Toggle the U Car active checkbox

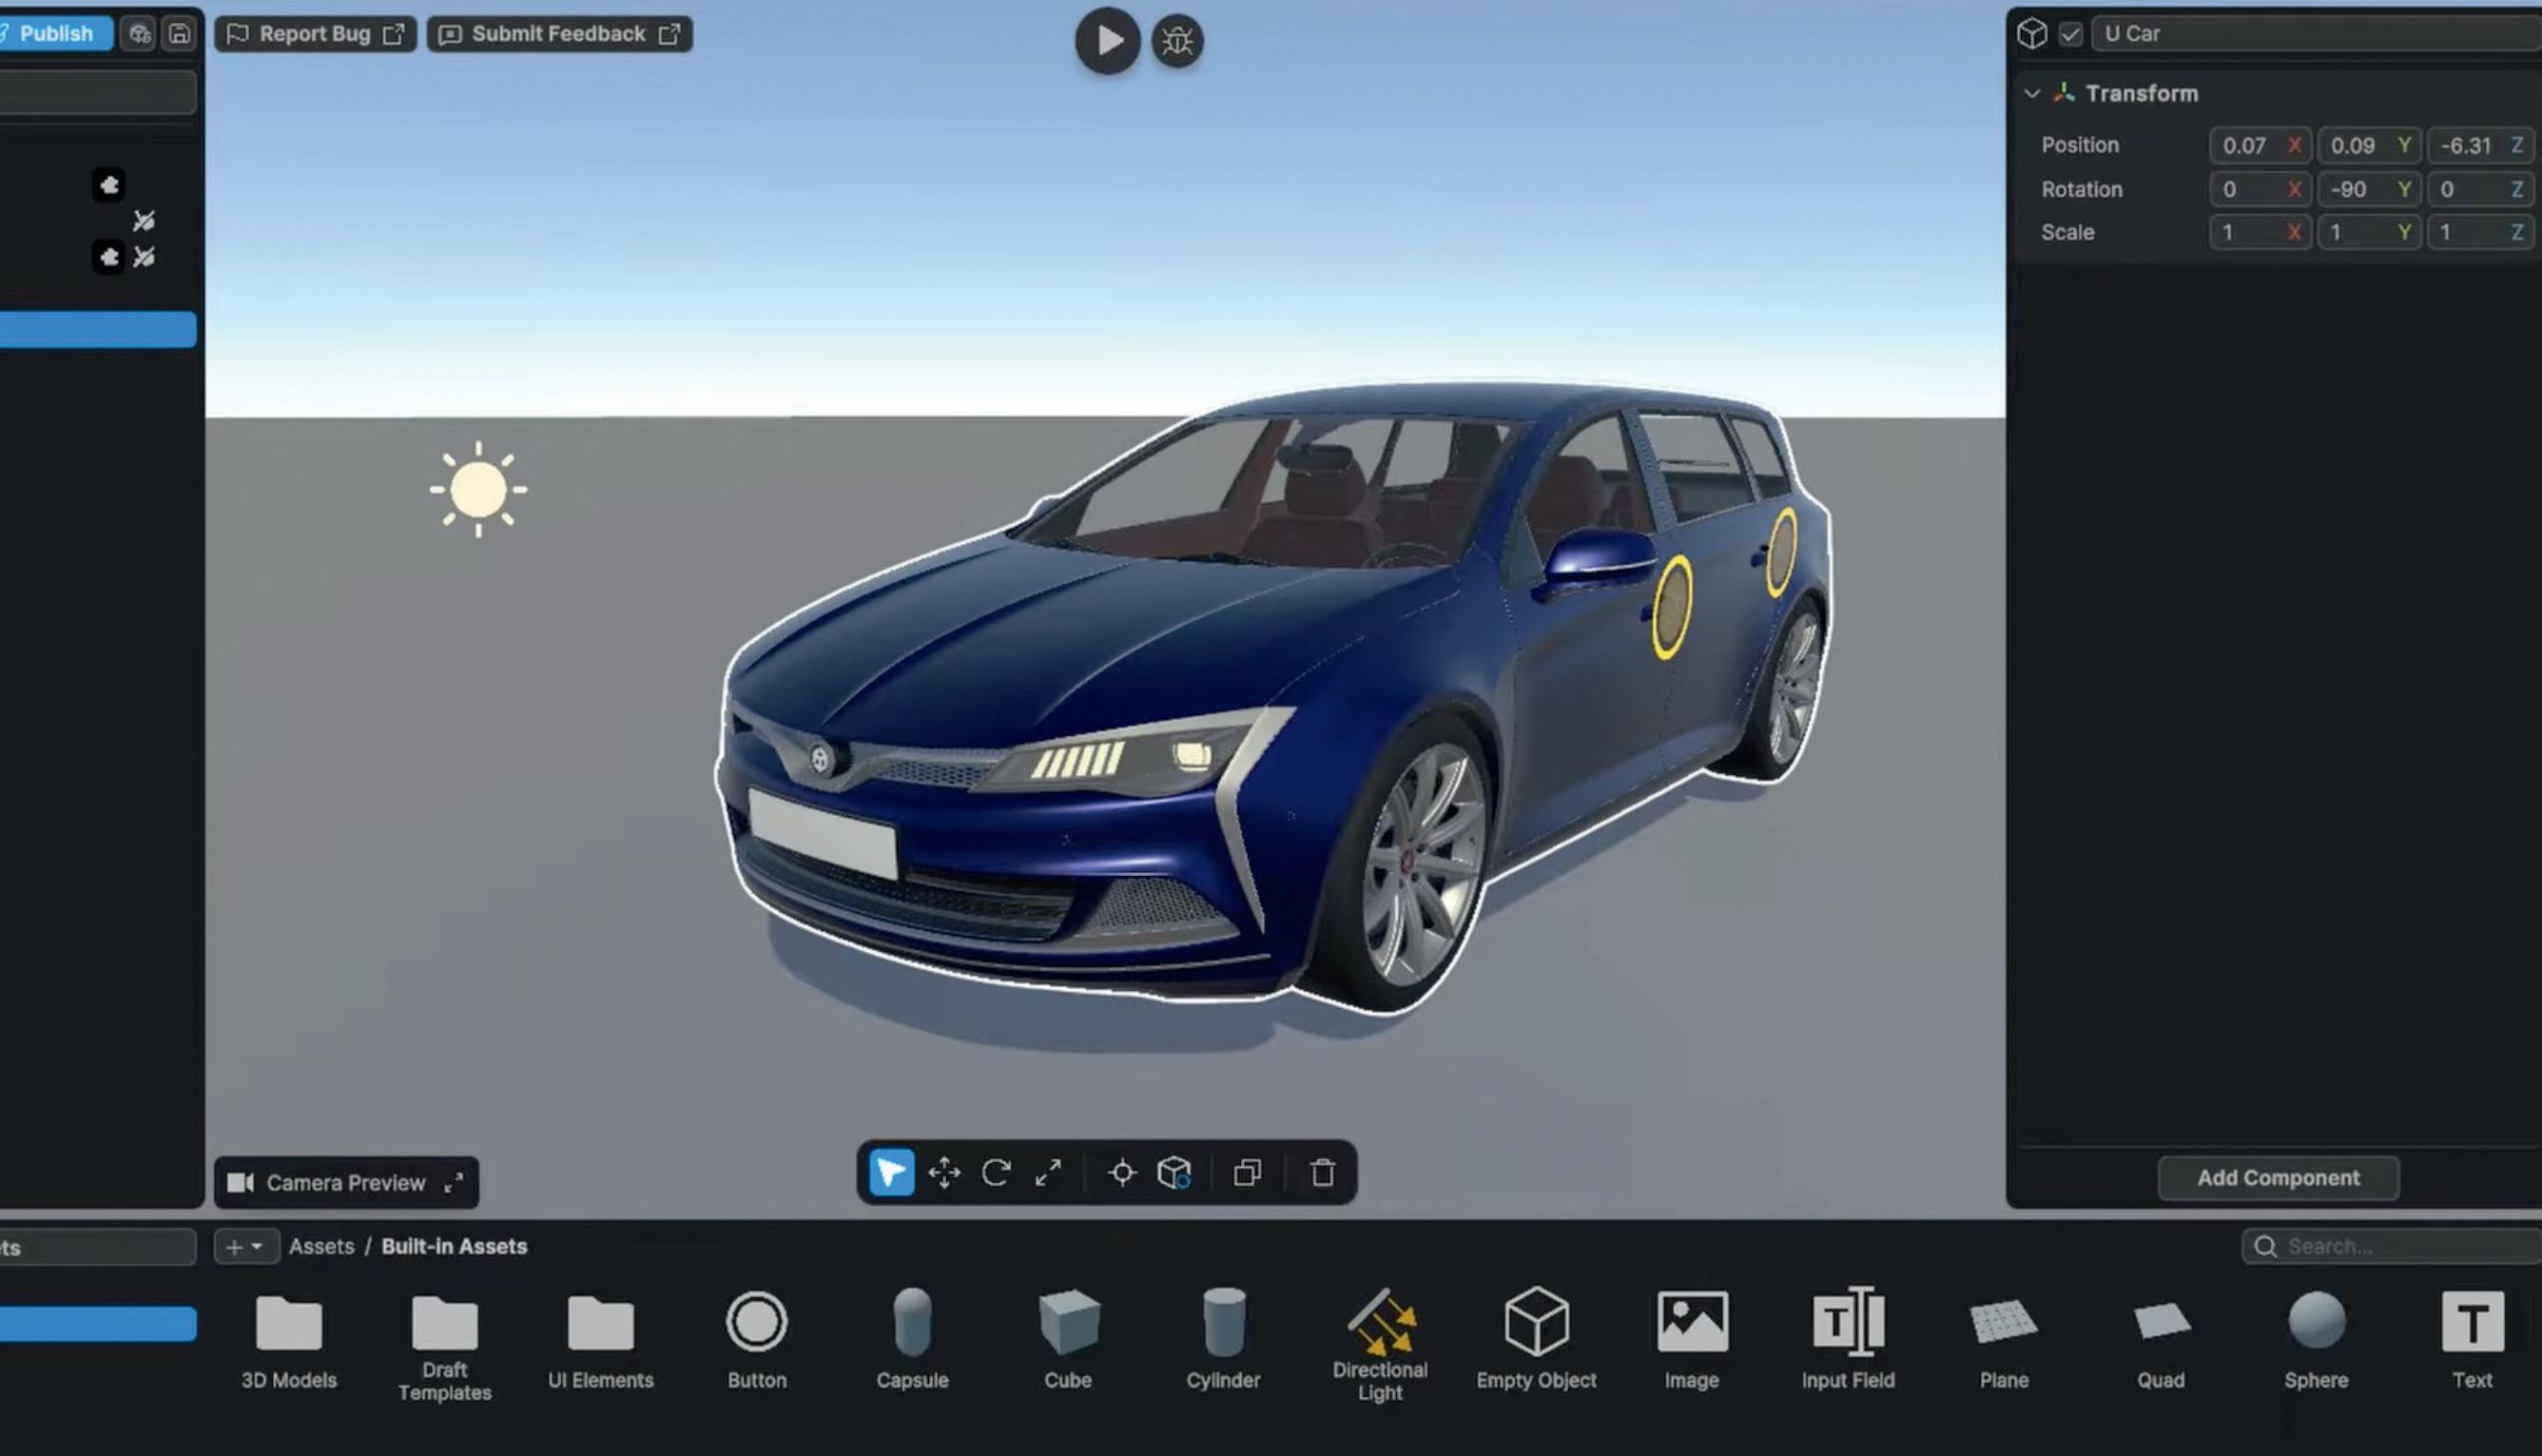(2070, 34)
